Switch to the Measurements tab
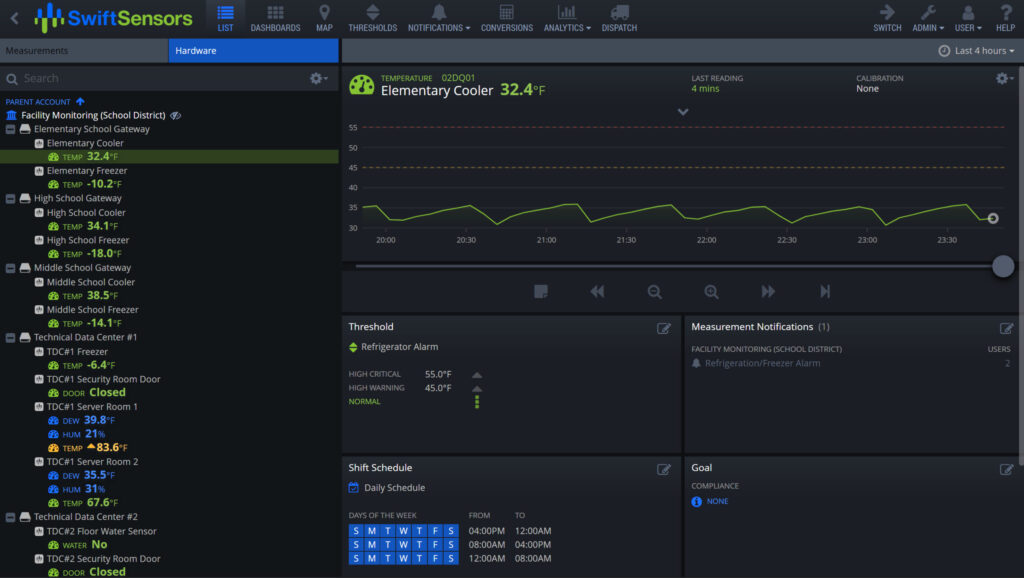Screen dimensions: 1024x578 tap(84, 50)
